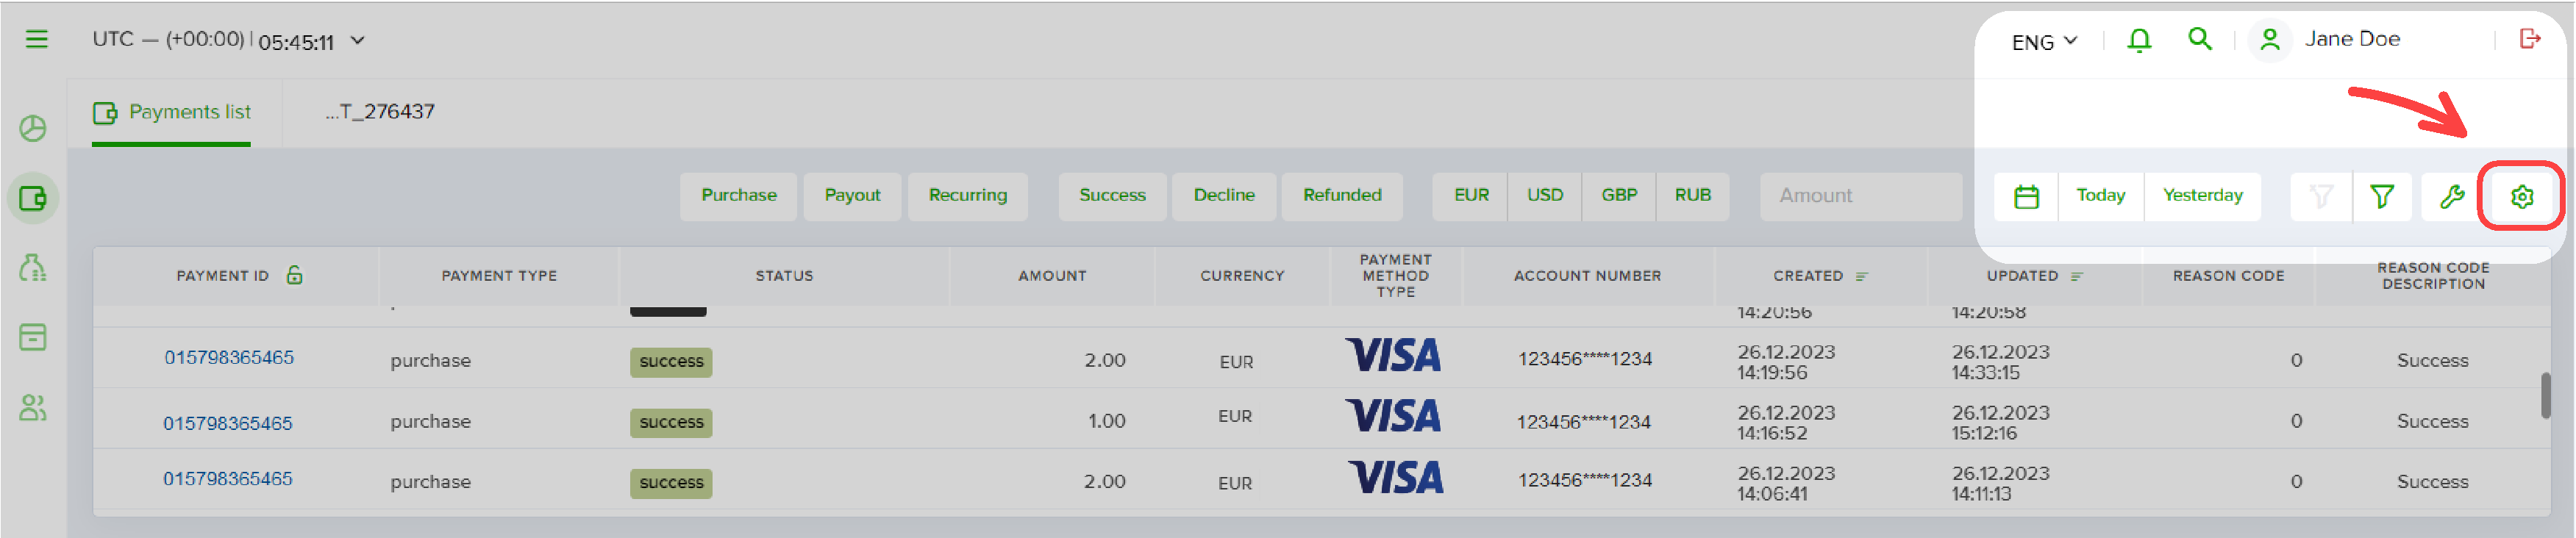Sort by the Created column
The width and height of the screenshot is (2576, 538).
pos(1819,276)
